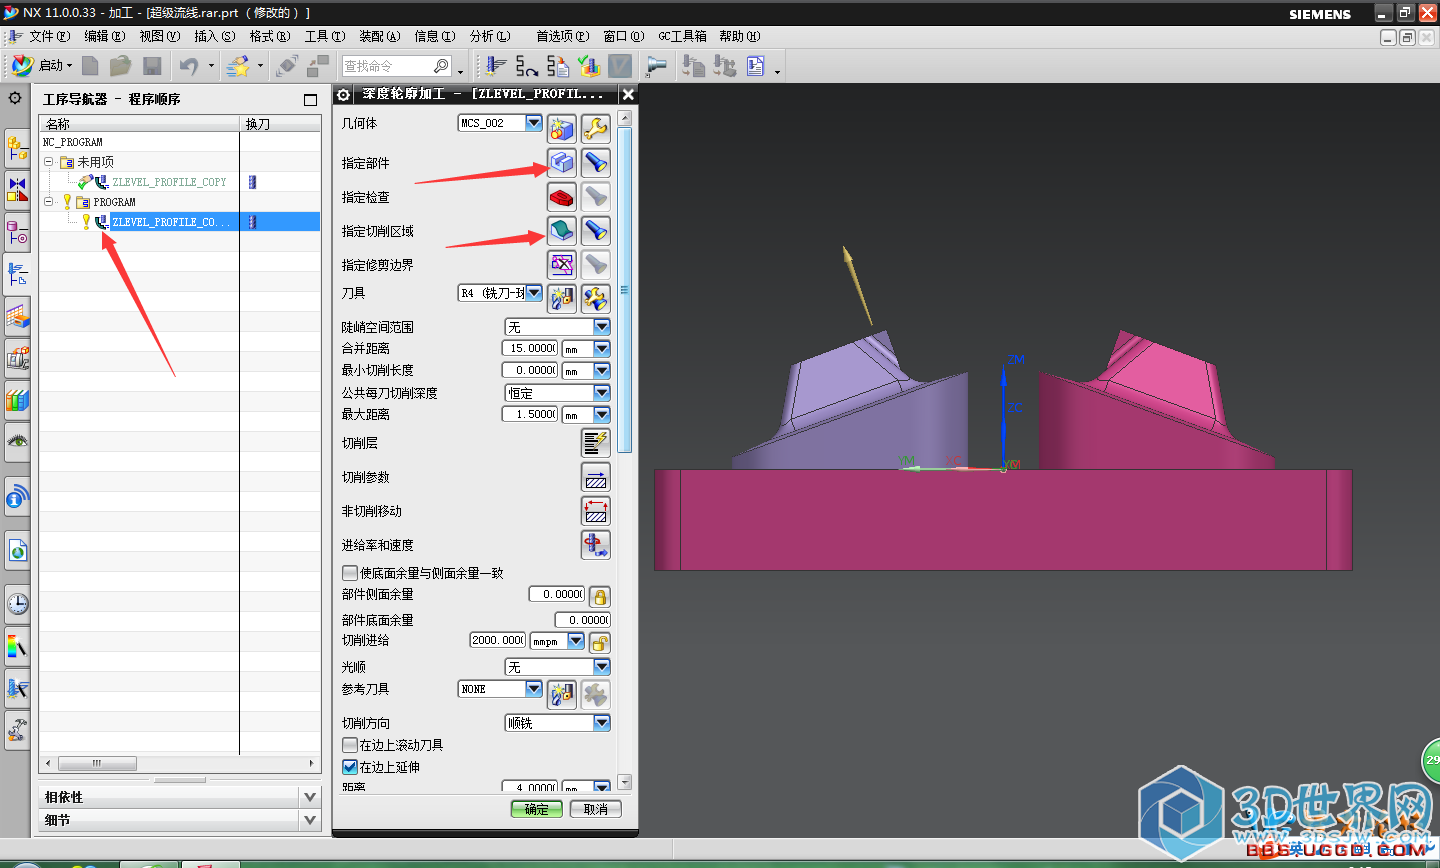Open the 陡峭空间范围 dropdown
The width and height of the screenshot is (1440, 868).
pyautogui.click(x=602, y=327)
